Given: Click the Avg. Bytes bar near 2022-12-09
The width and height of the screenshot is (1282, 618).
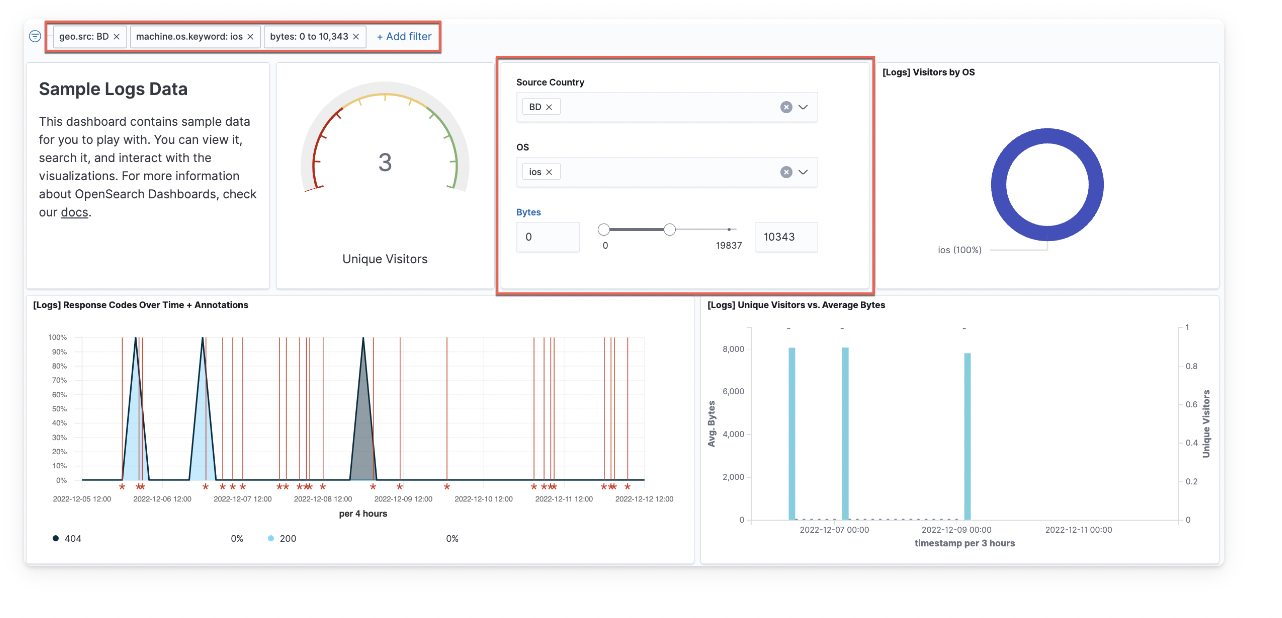Looking at the screenshot, I should [967, 436].
